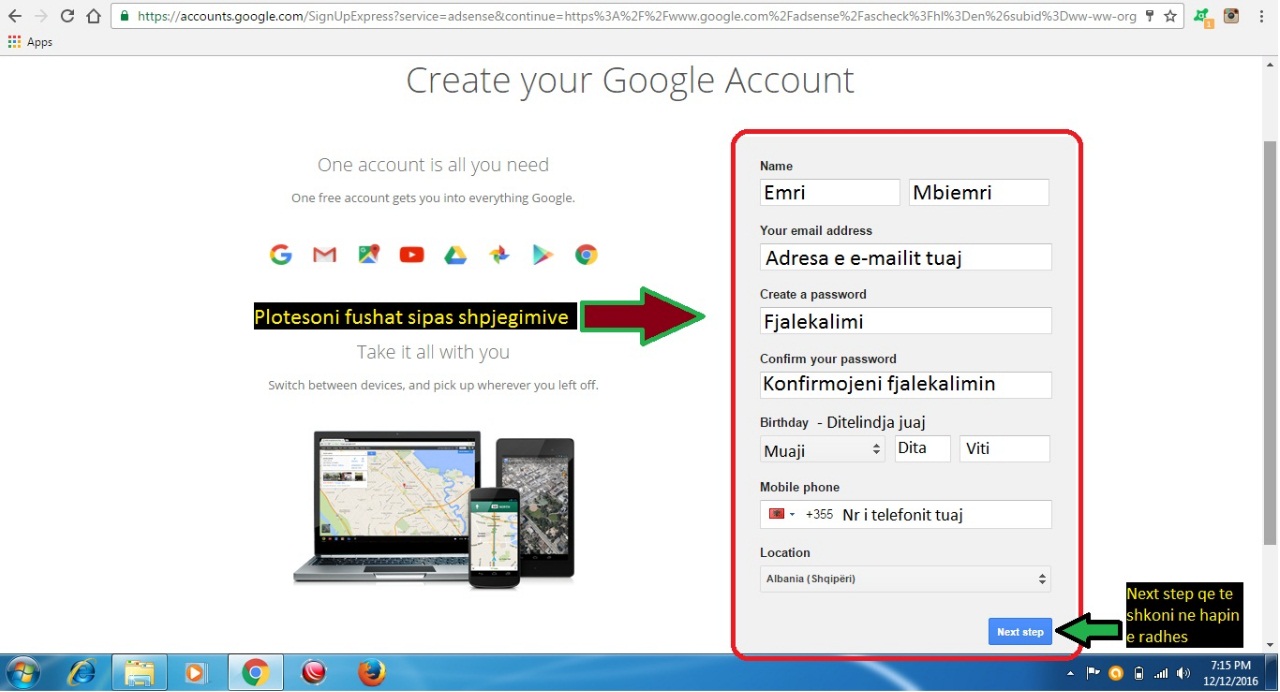Screen dimensions: 1280x692
Task: Click the browser forward arrow
Action: 41,16
